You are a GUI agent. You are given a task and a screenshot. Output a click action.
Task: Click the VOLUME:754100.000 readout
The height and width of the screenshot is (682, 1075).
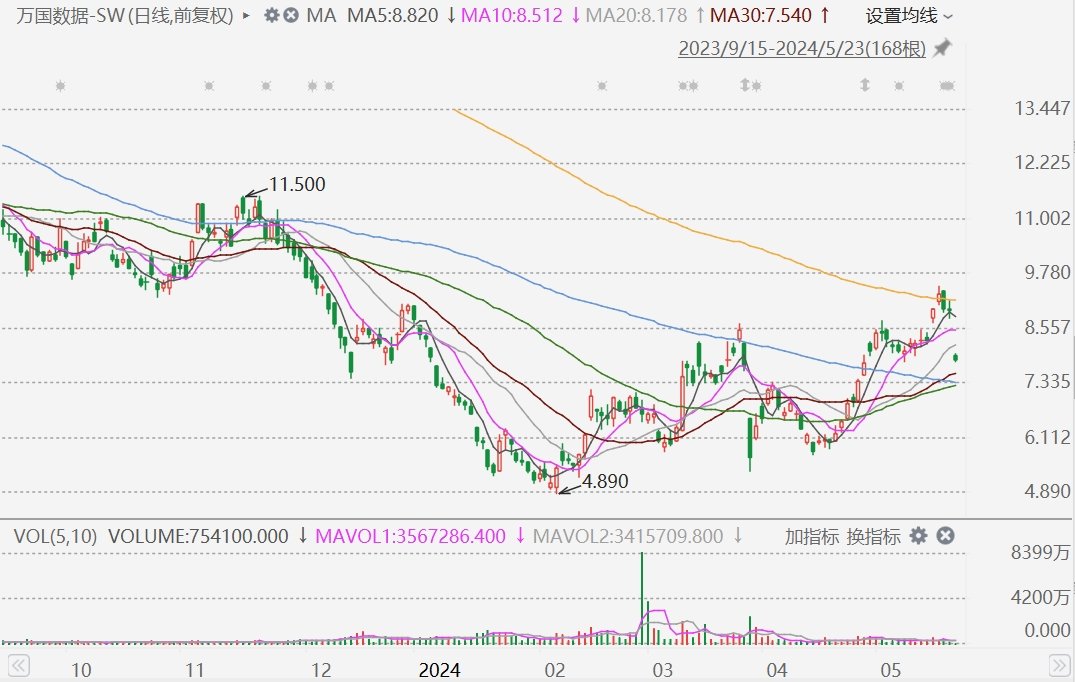[198, 536]
